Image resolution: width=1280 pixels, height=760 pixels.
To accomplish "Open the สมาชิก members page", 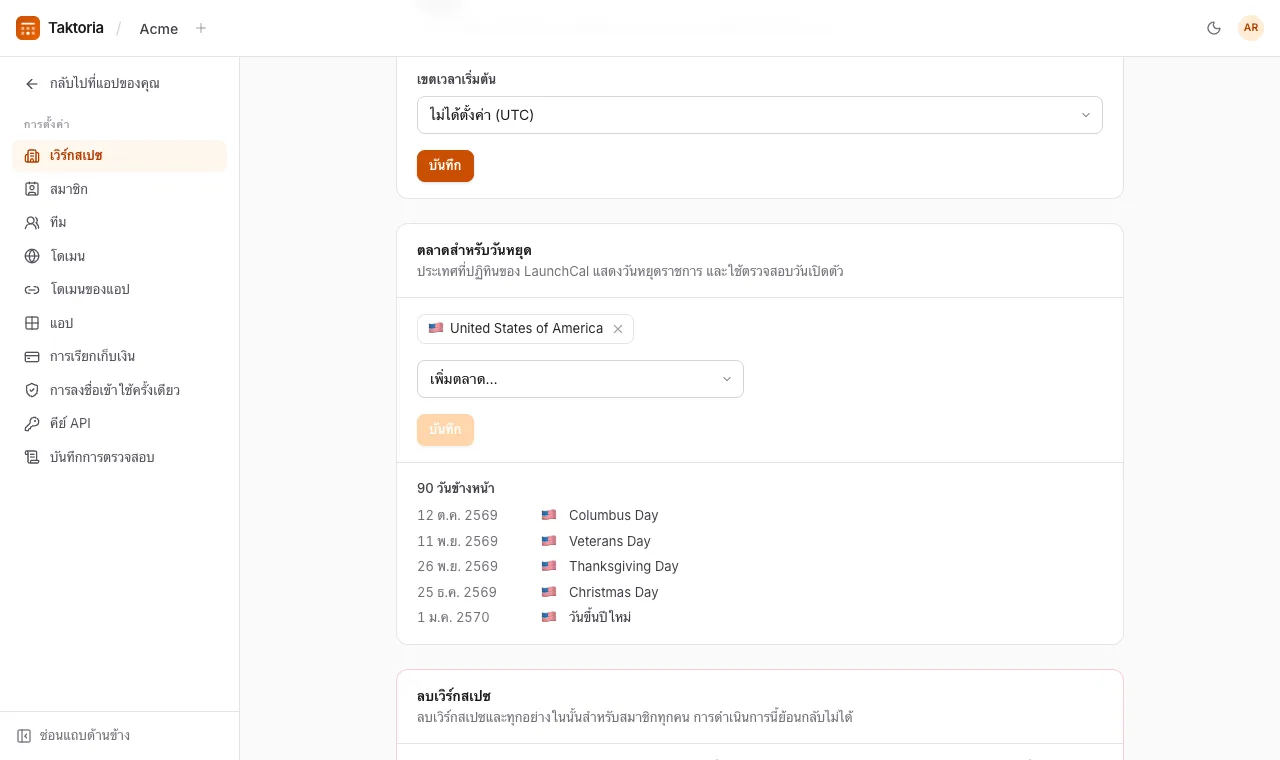I will tap(119, 189).
